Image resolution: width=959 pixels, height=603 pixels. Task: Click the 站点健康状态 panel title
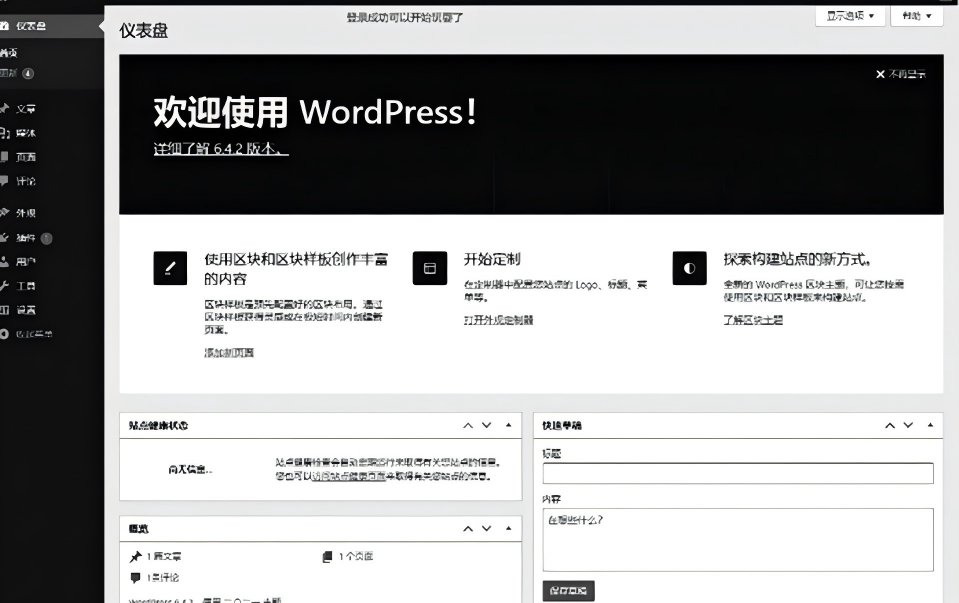click(x=158, y=425)
